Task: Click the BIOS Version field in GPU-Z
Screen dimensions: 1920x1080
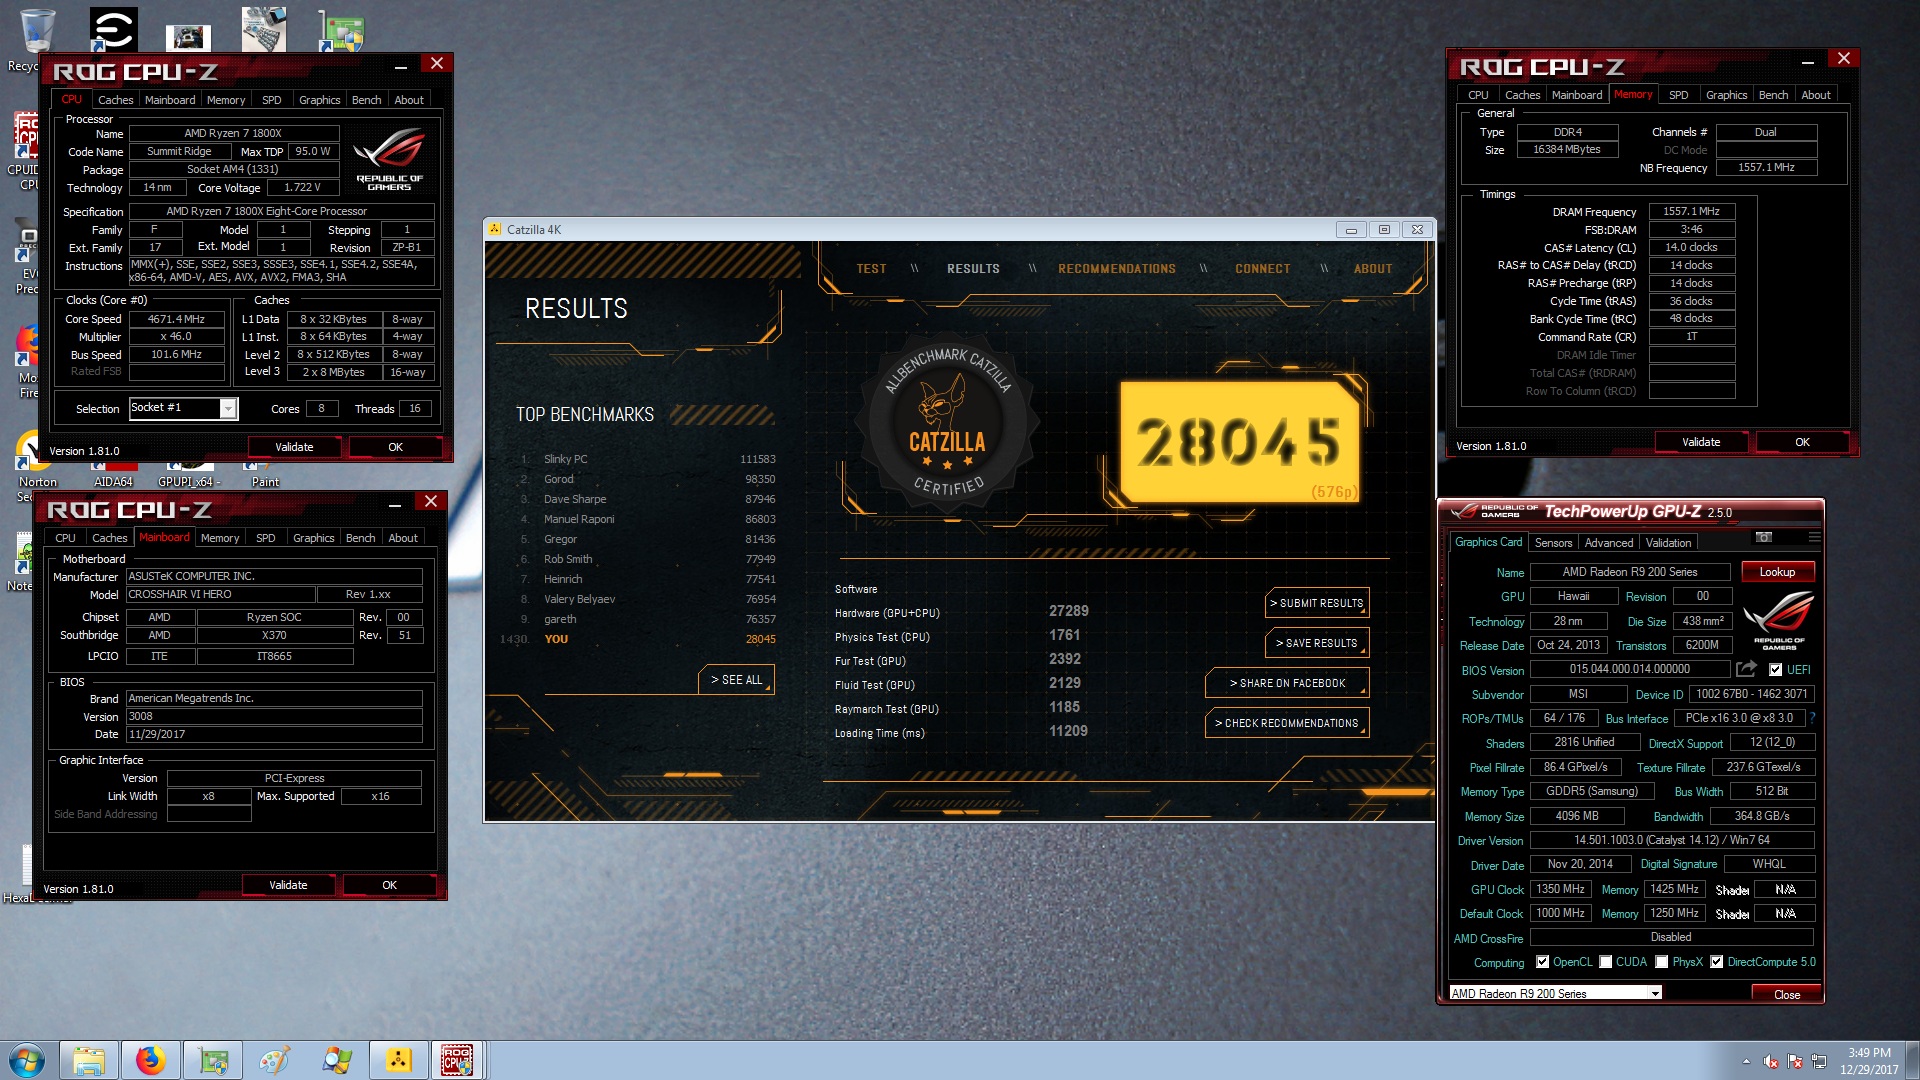Action: 1629,669
